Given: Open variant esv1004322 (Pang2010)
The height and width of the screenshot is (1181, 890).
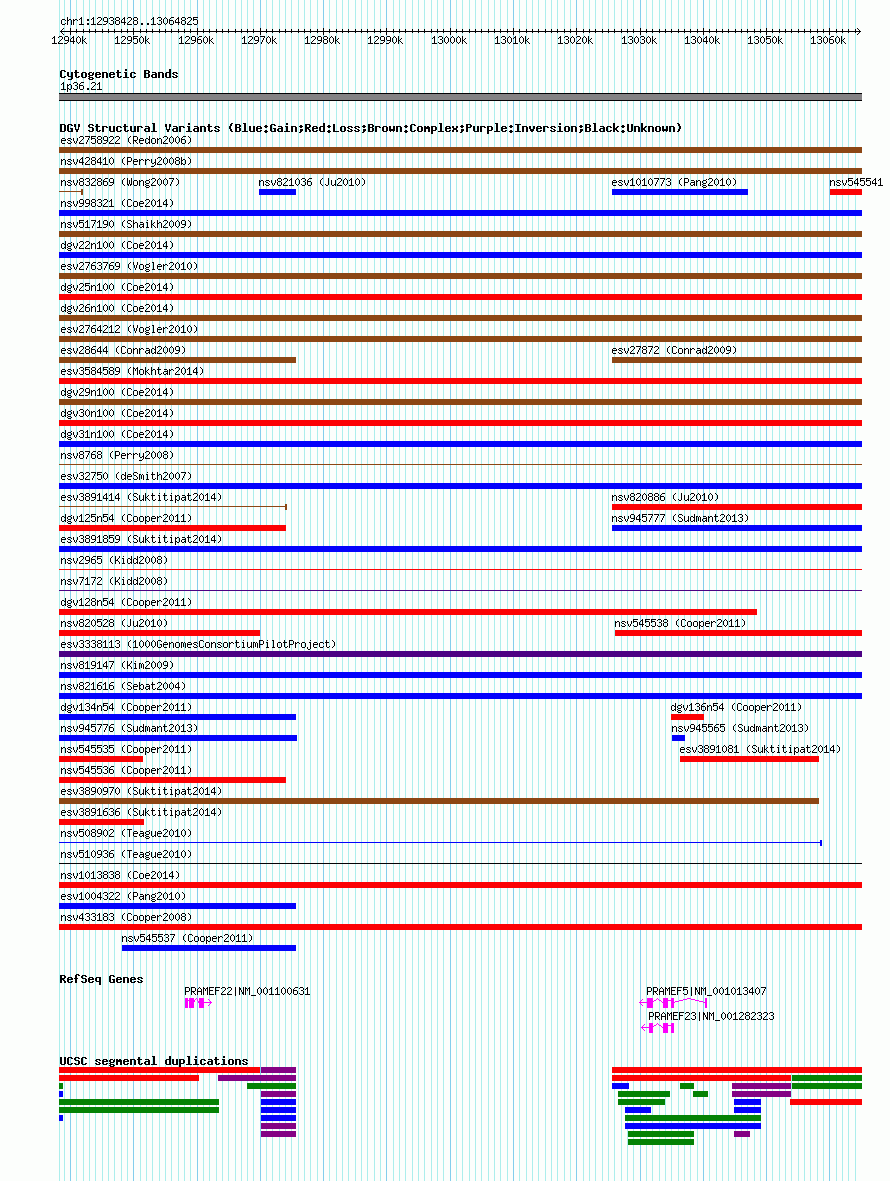Looking at the screenshot, I should [123, 898].
